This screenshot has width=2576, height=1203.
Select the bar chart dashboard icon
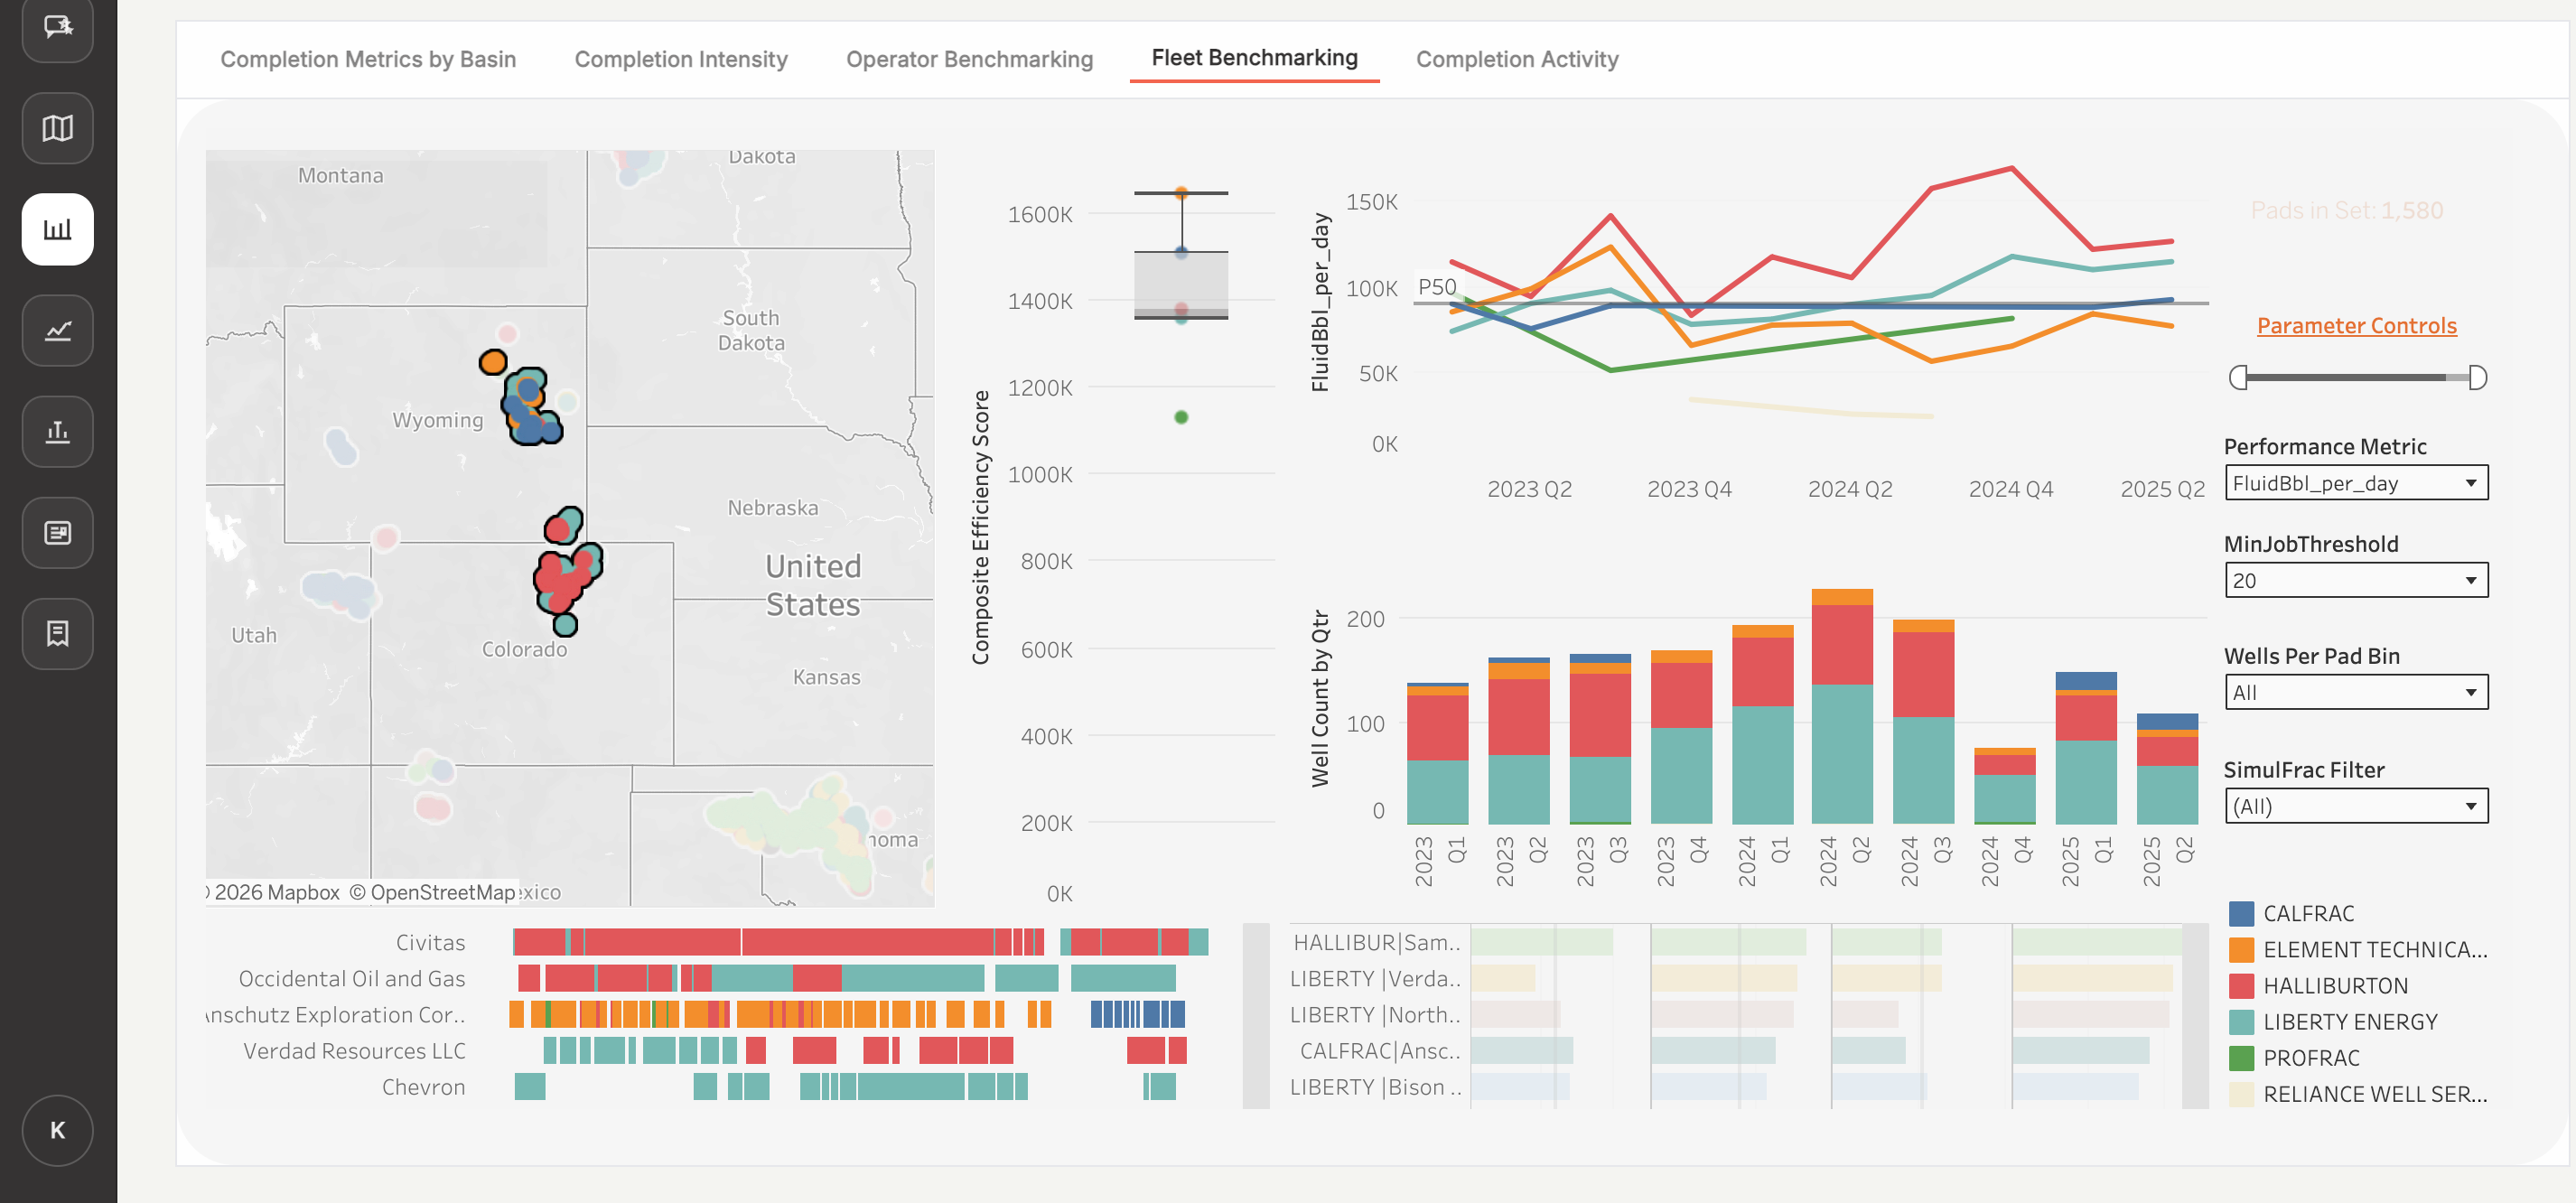tap(57, 229)
